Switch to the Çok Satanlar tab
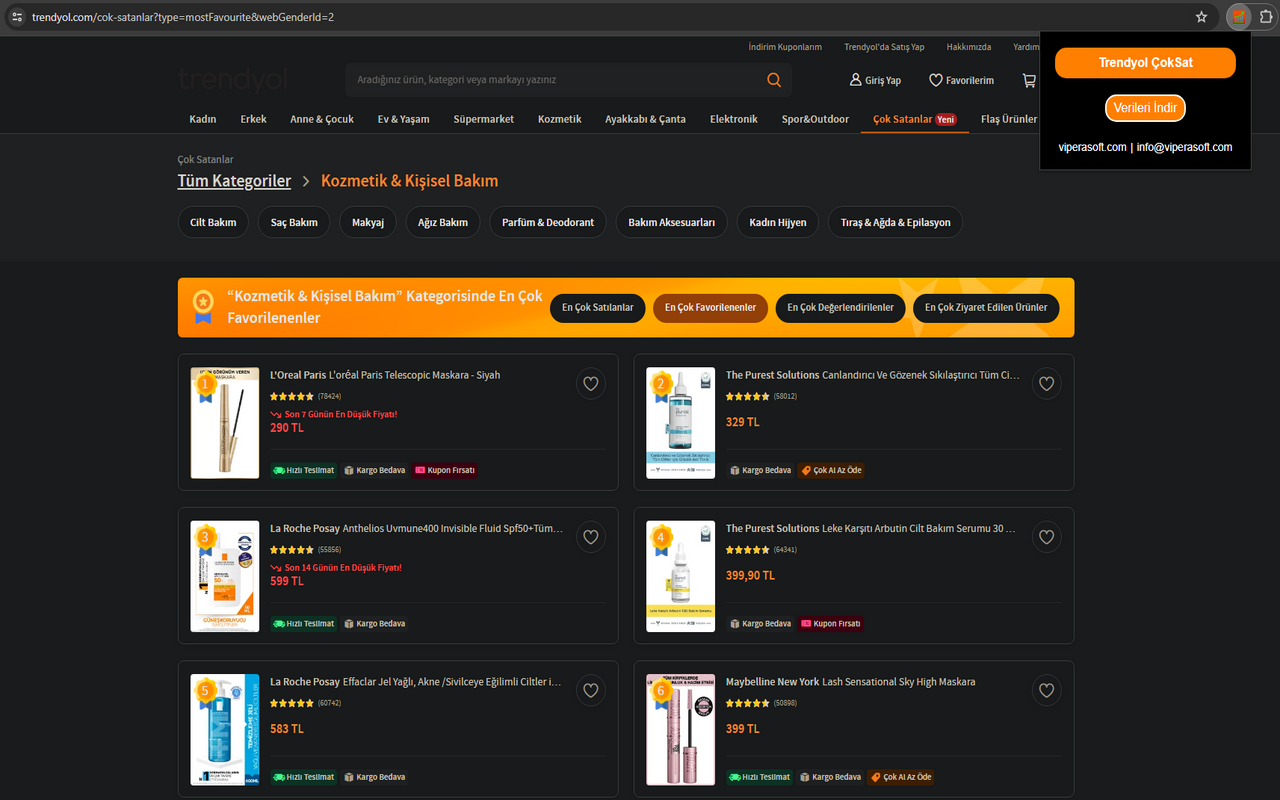The width and height of the screenshot is (1280, 800). pos(903,118)
